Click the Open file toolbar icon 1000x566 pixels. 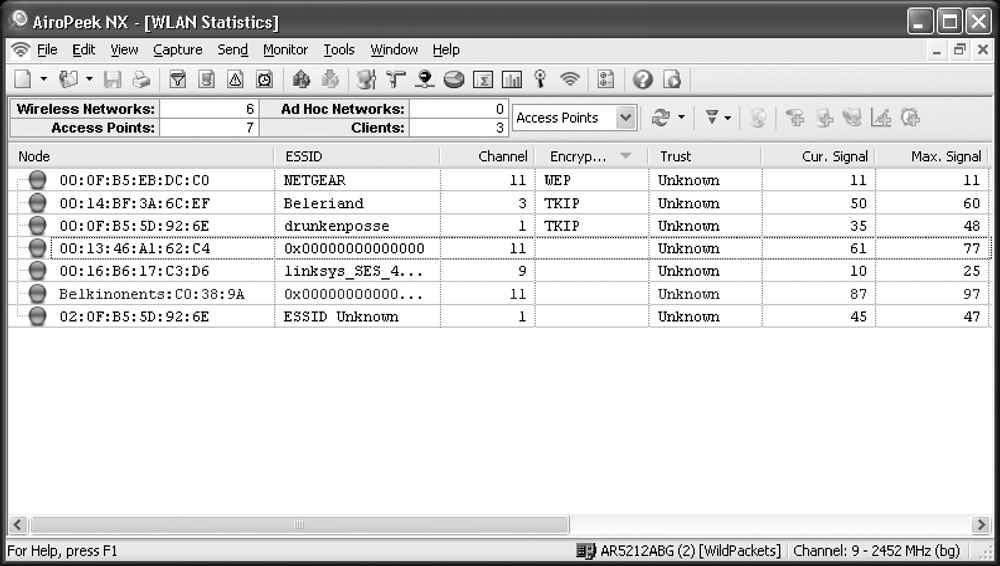pos(68,80)
